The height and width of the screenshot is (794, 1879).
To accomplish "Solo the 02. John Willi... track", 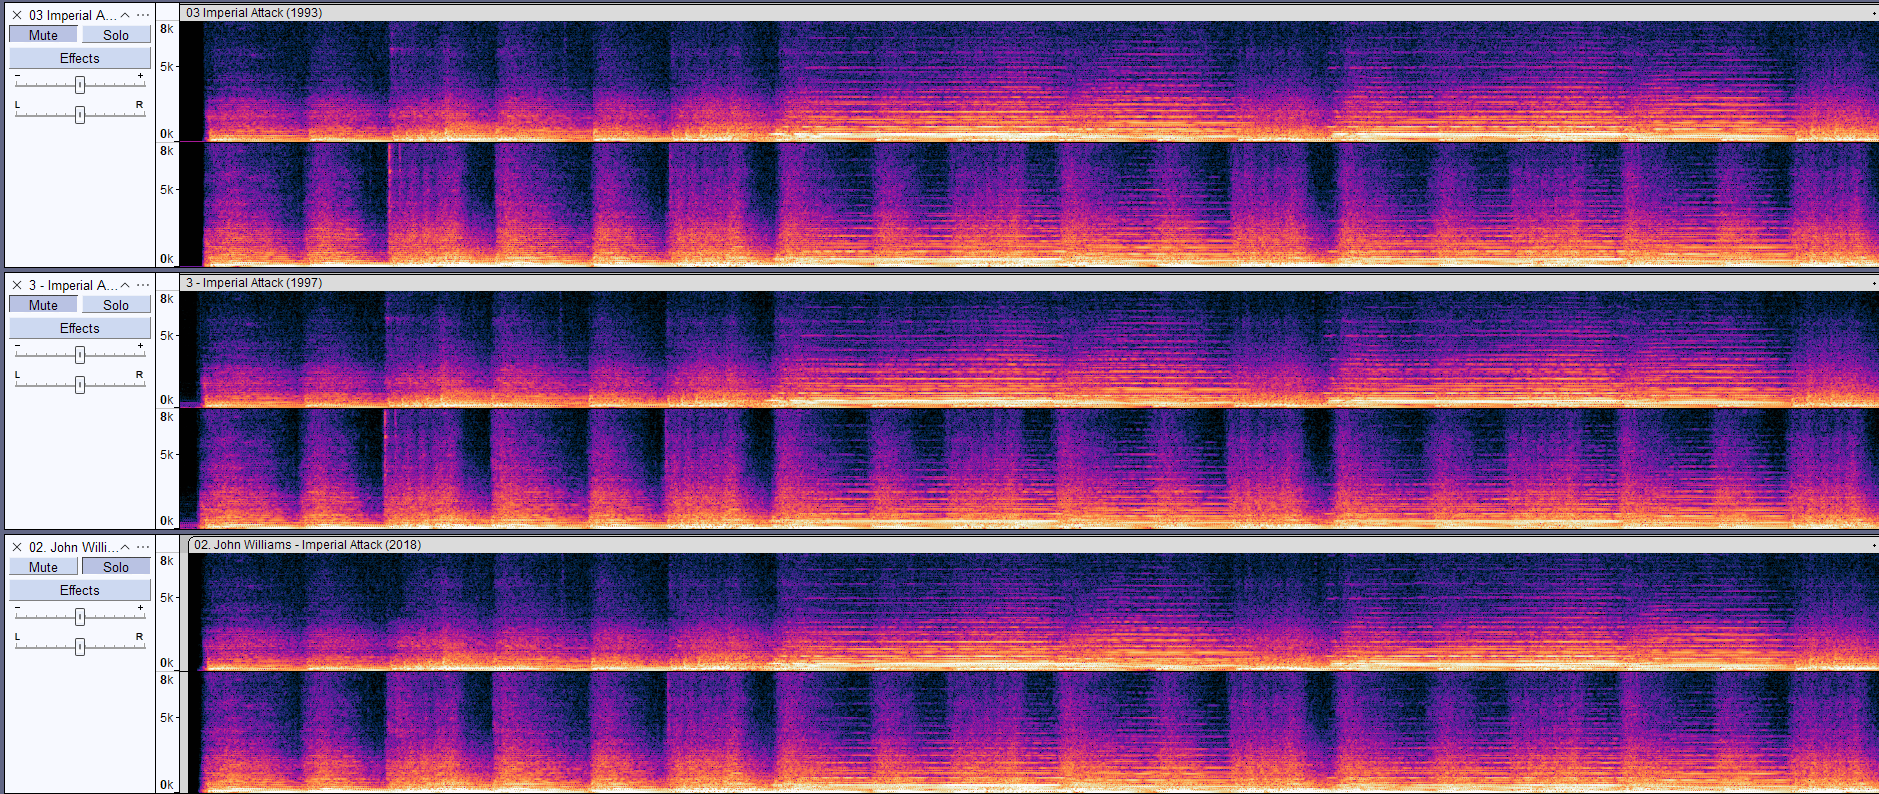I will click(x=116, y=567).
